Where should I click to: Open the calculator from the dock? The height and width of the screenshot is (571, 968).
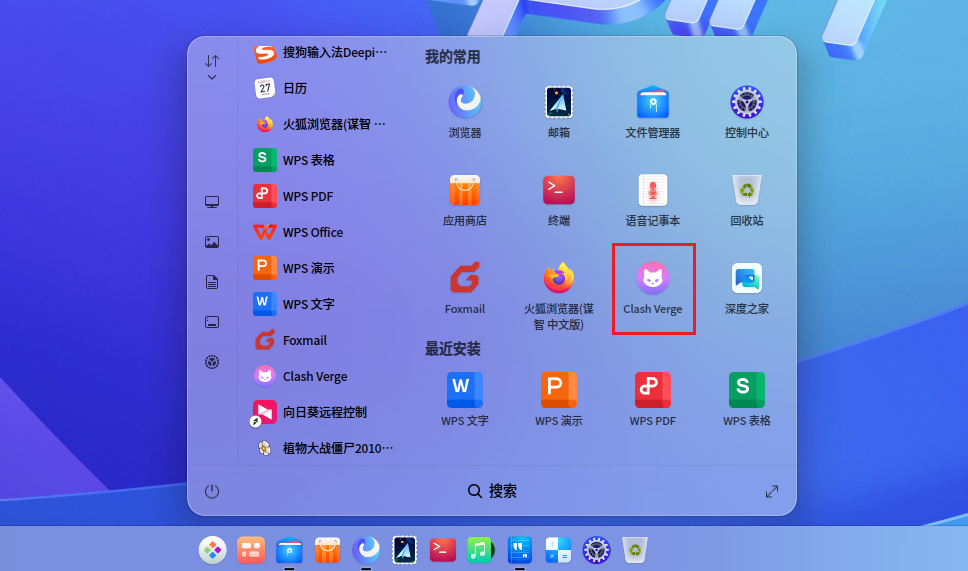pos(558,549)
